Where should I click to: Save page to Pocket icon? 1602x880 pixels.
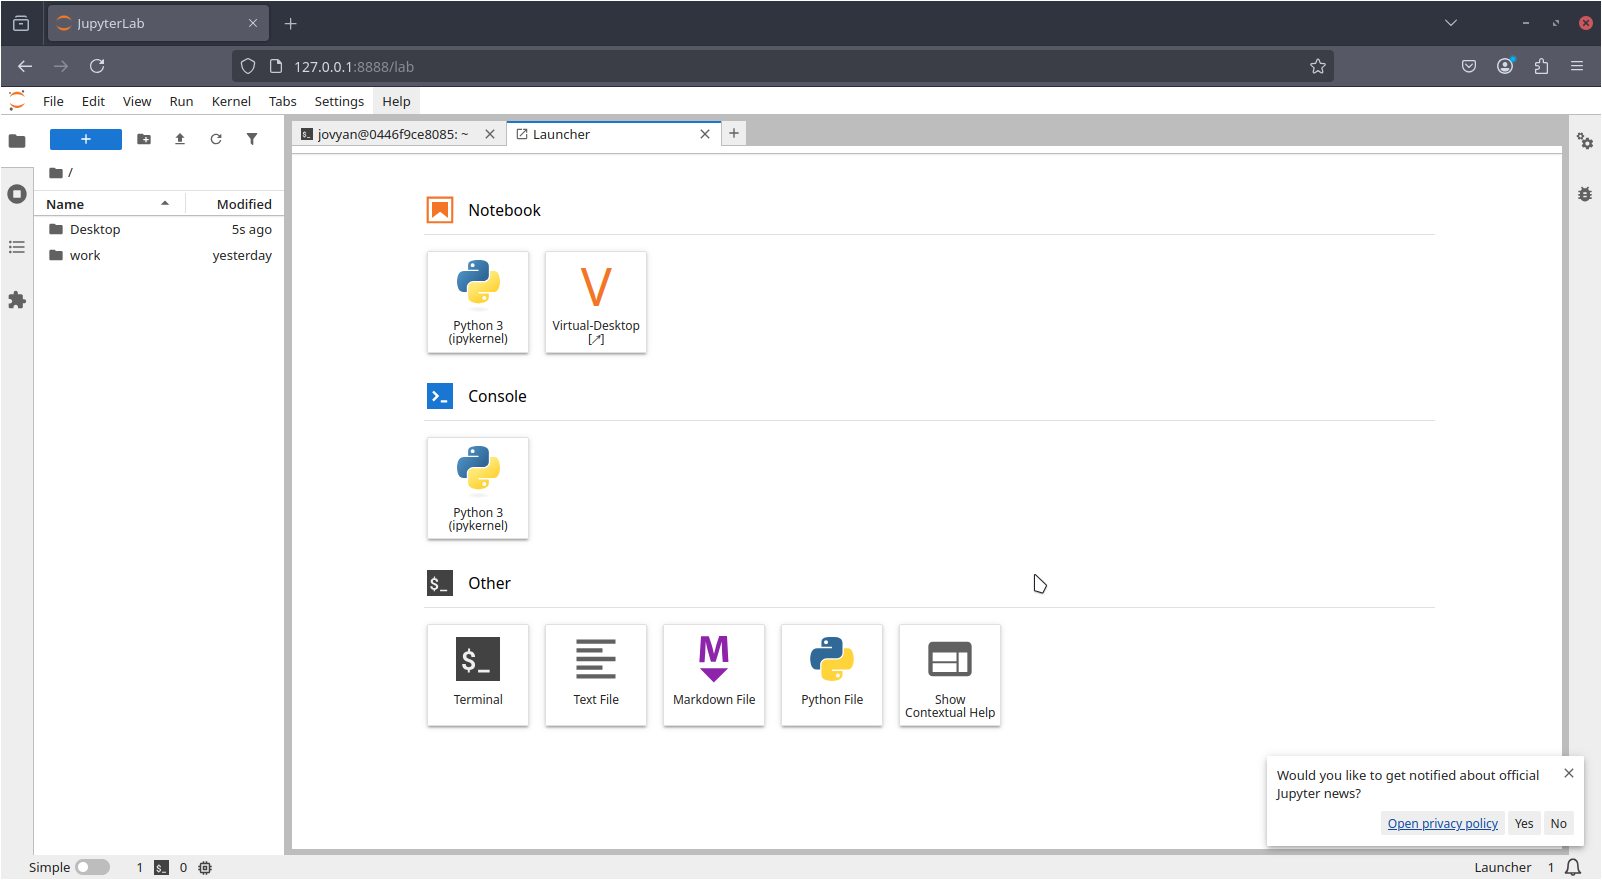pos(1469,66)
